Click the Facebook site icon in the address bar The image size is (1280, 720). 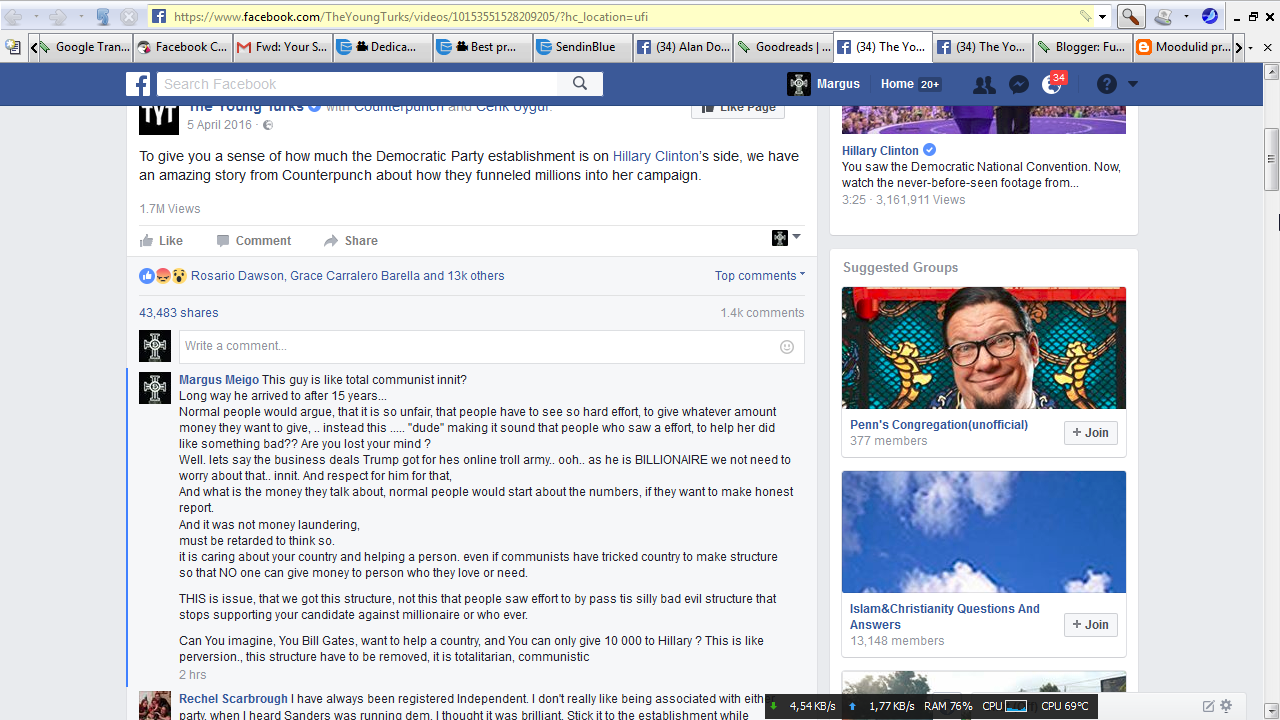[x=159, y=17]
